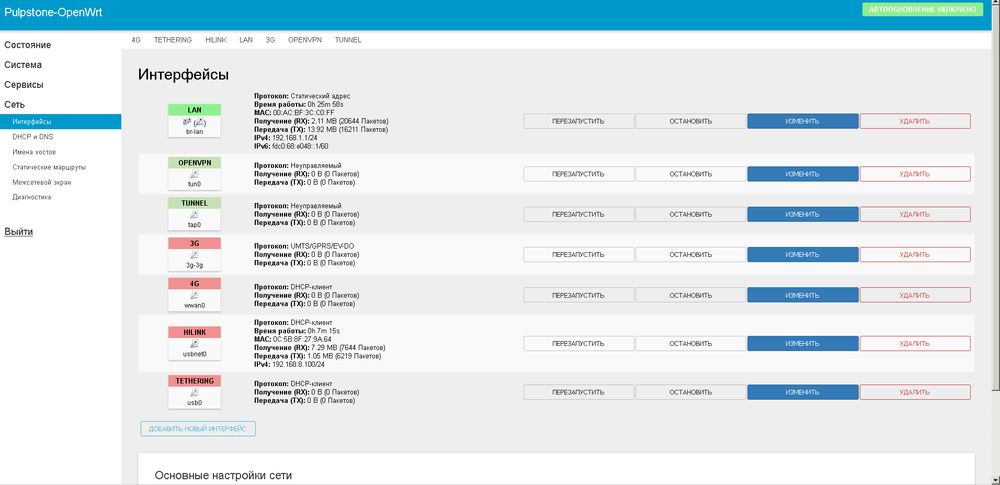Expand the Система menu
Viewport: 1000px width, 485px height.
pos(23,65)
